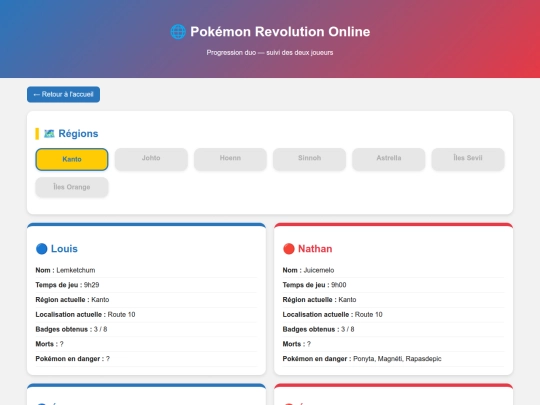Click Louis's Pokémon en danger row
The height and width of the screenshot is (405, 540).
click(146, 359)
